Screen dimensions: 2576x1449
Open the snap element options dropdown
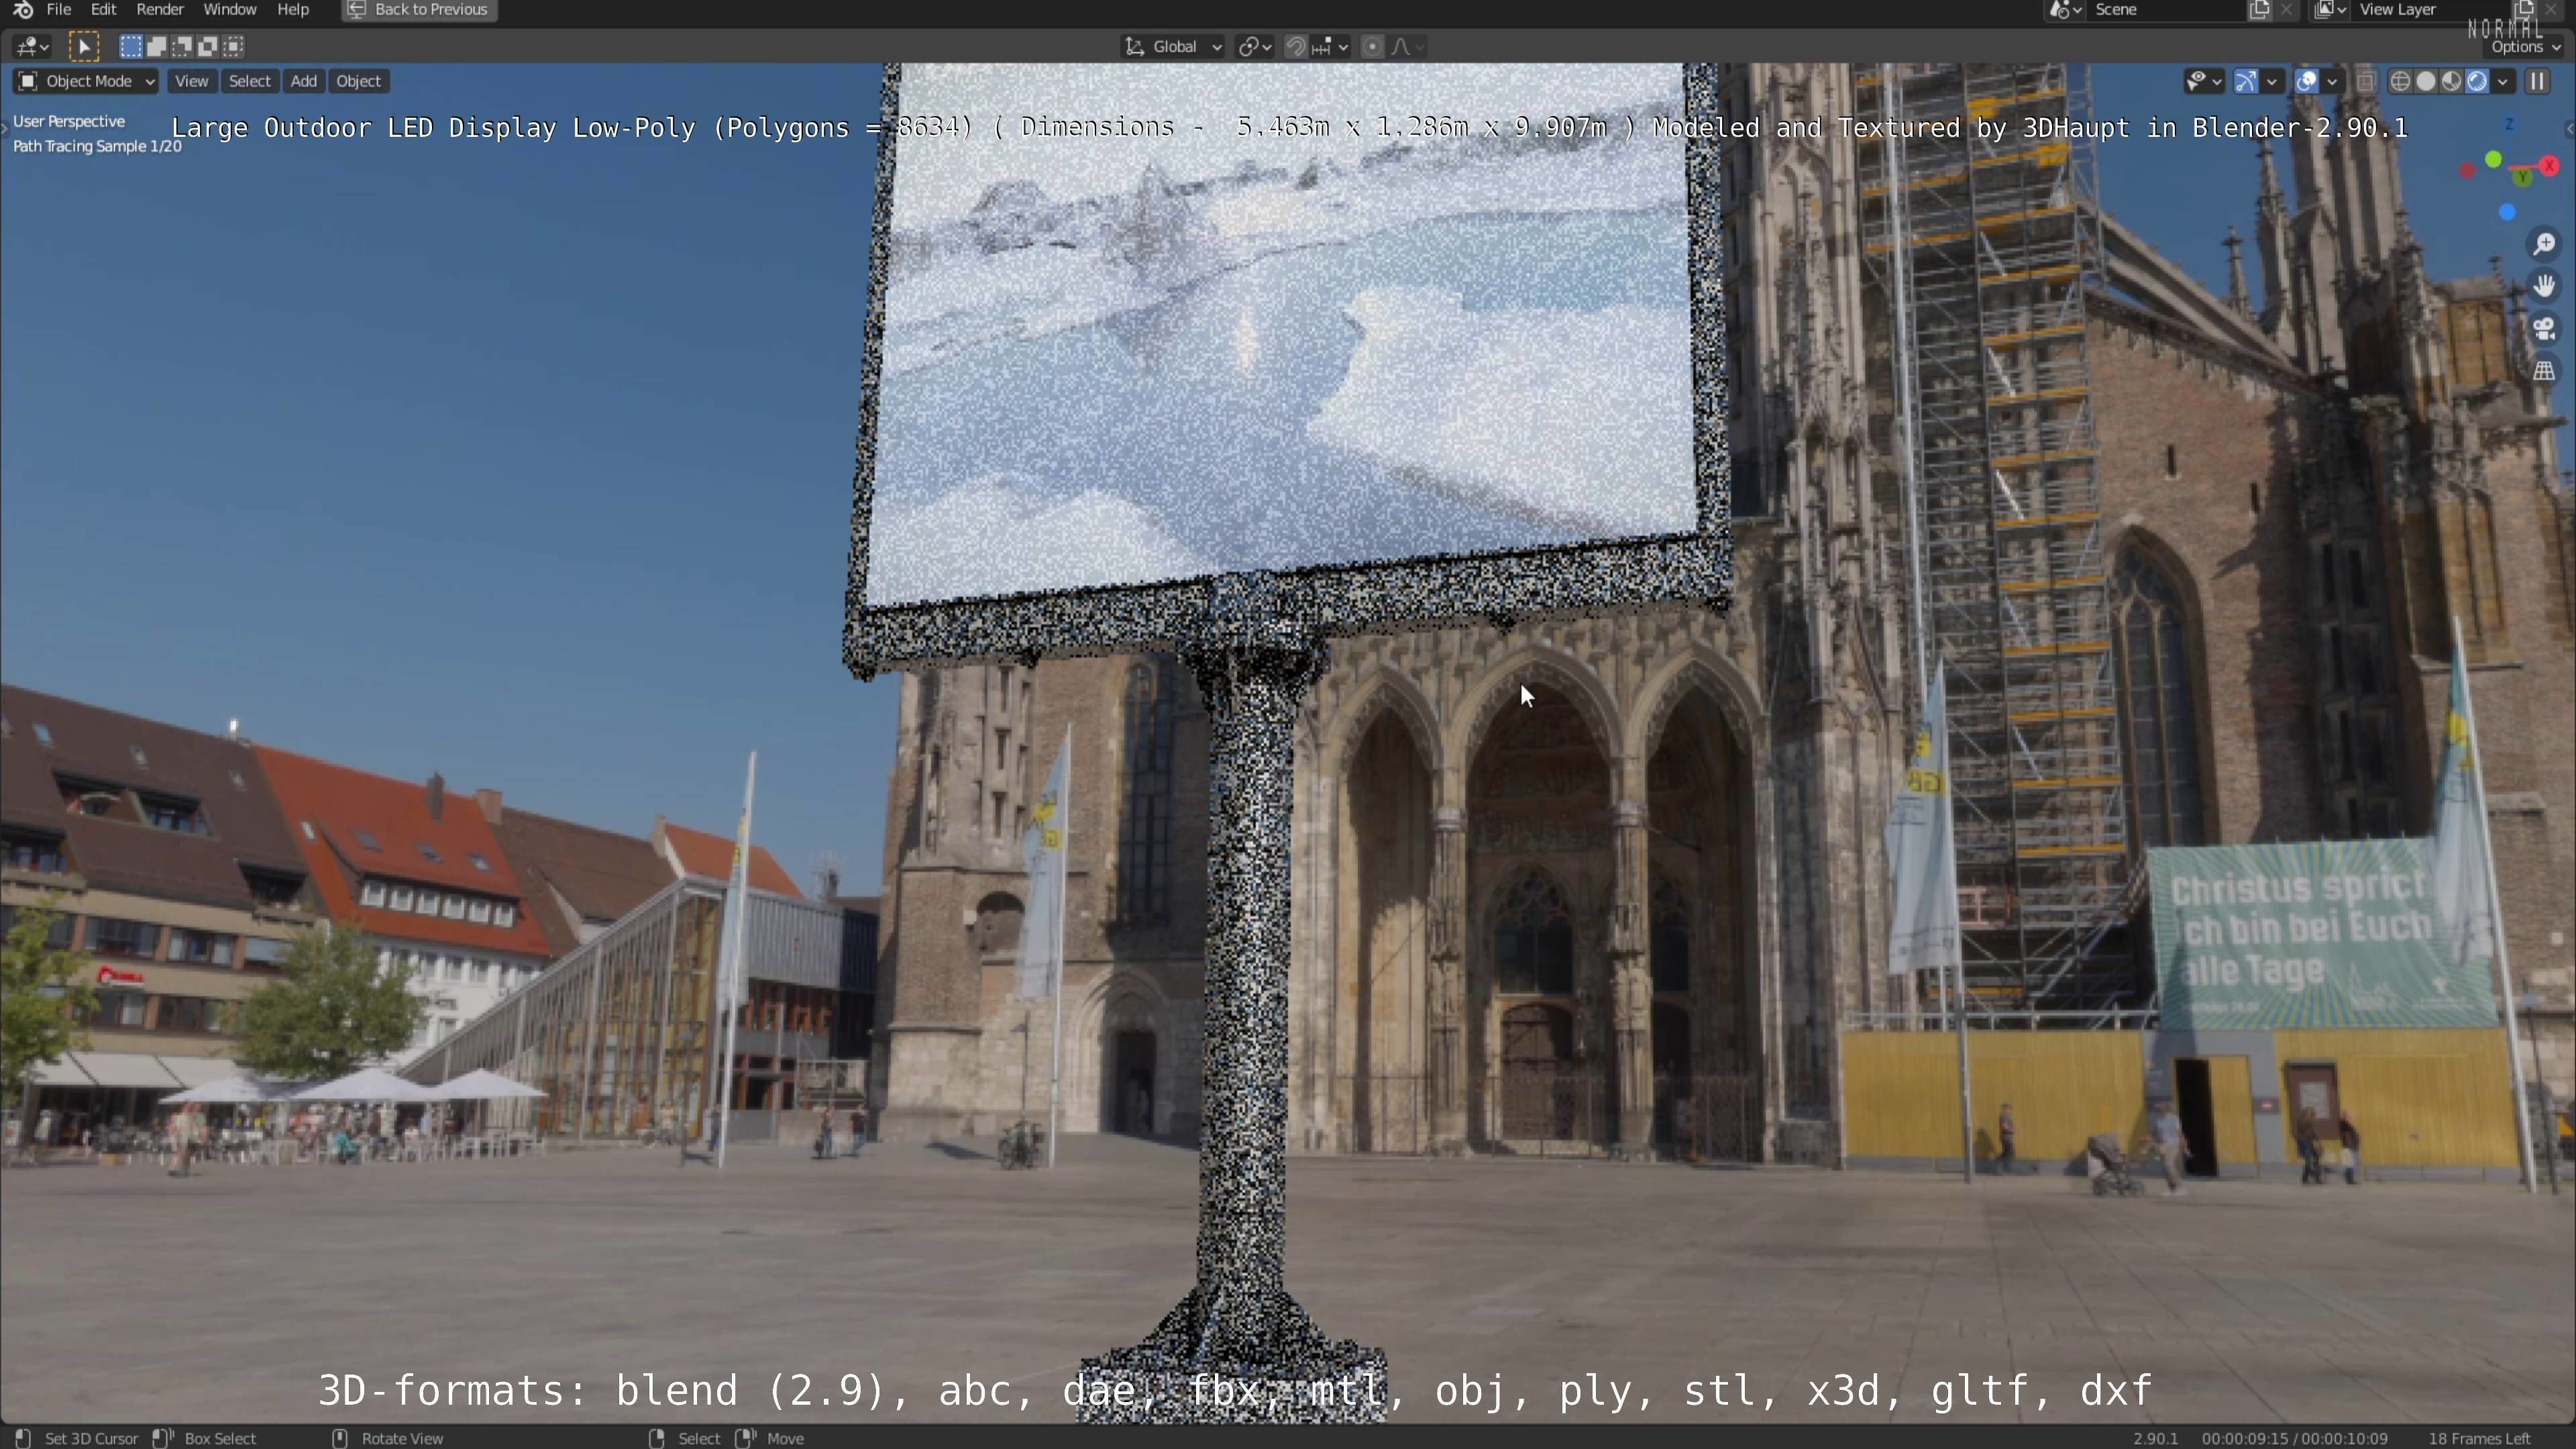[x=1331, y=46]
